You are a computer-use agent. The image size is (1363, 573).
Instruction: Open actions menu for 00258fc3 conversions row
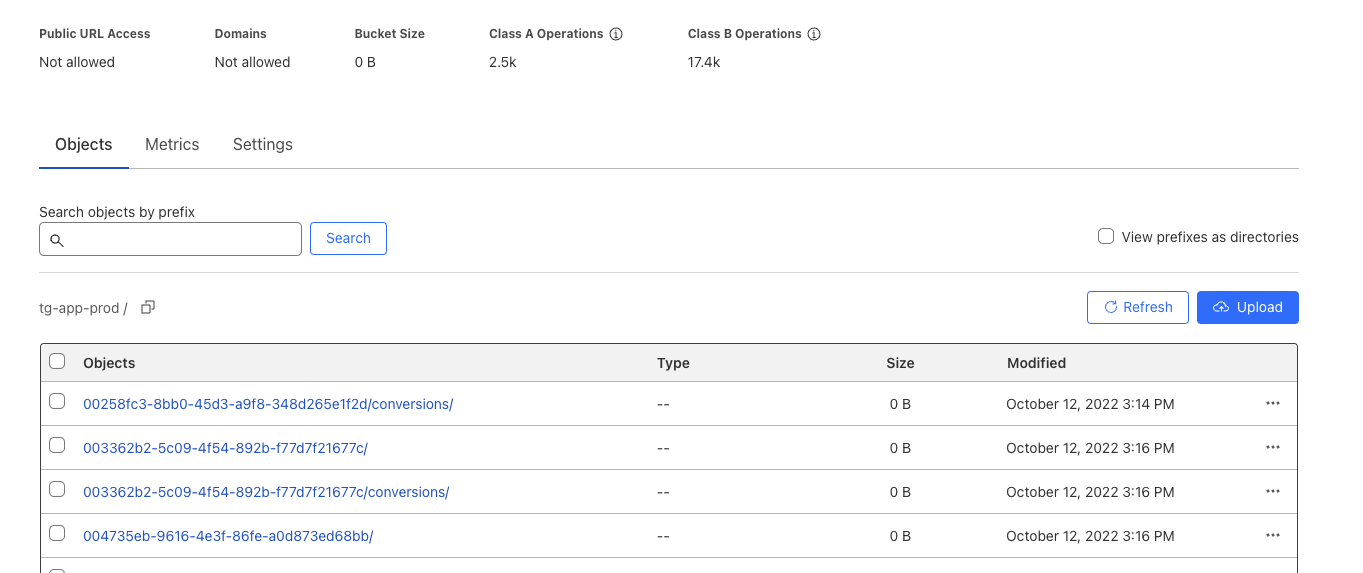(x=1272, y=404)
